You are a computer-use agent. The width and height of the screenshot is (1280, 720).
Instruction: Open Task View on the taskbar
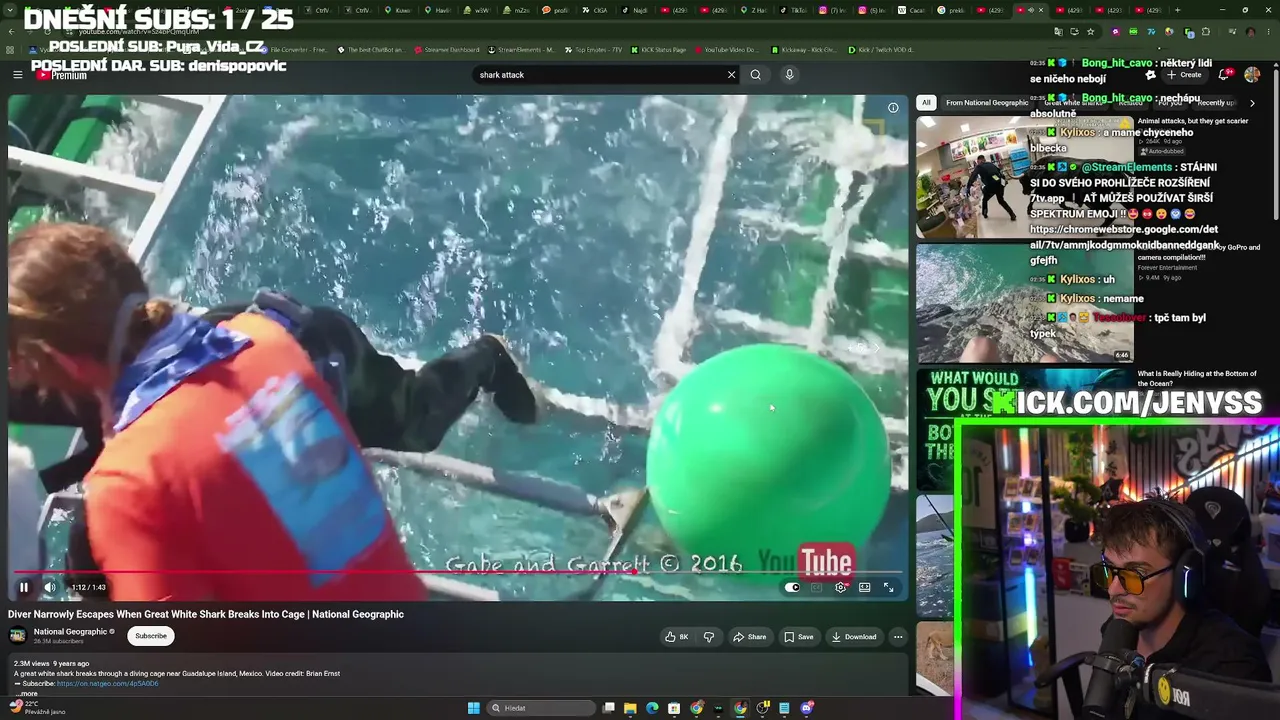[x=608, y=708]
